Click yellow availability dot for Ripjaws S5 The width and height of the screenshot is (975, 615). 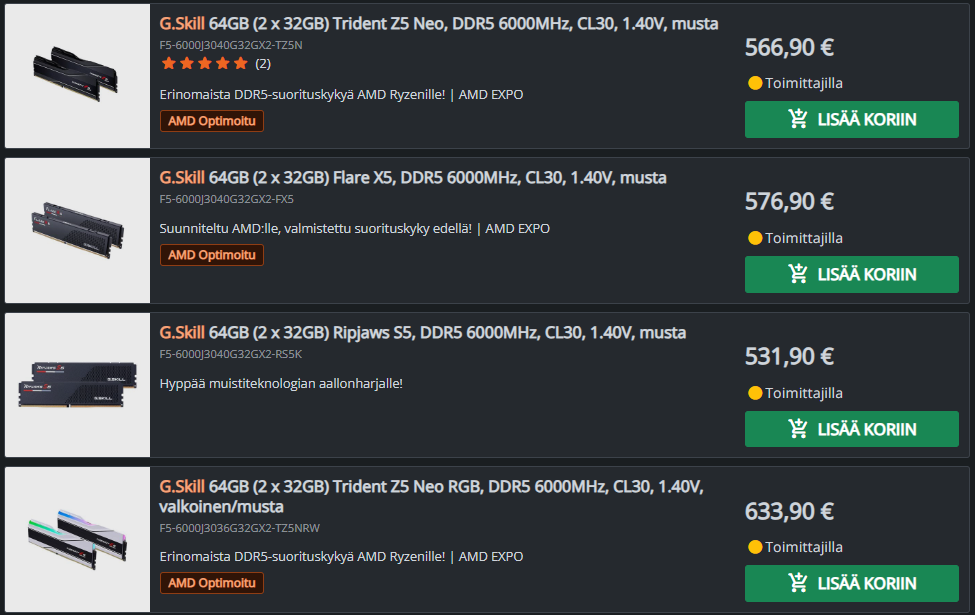(x=755, y=393)
